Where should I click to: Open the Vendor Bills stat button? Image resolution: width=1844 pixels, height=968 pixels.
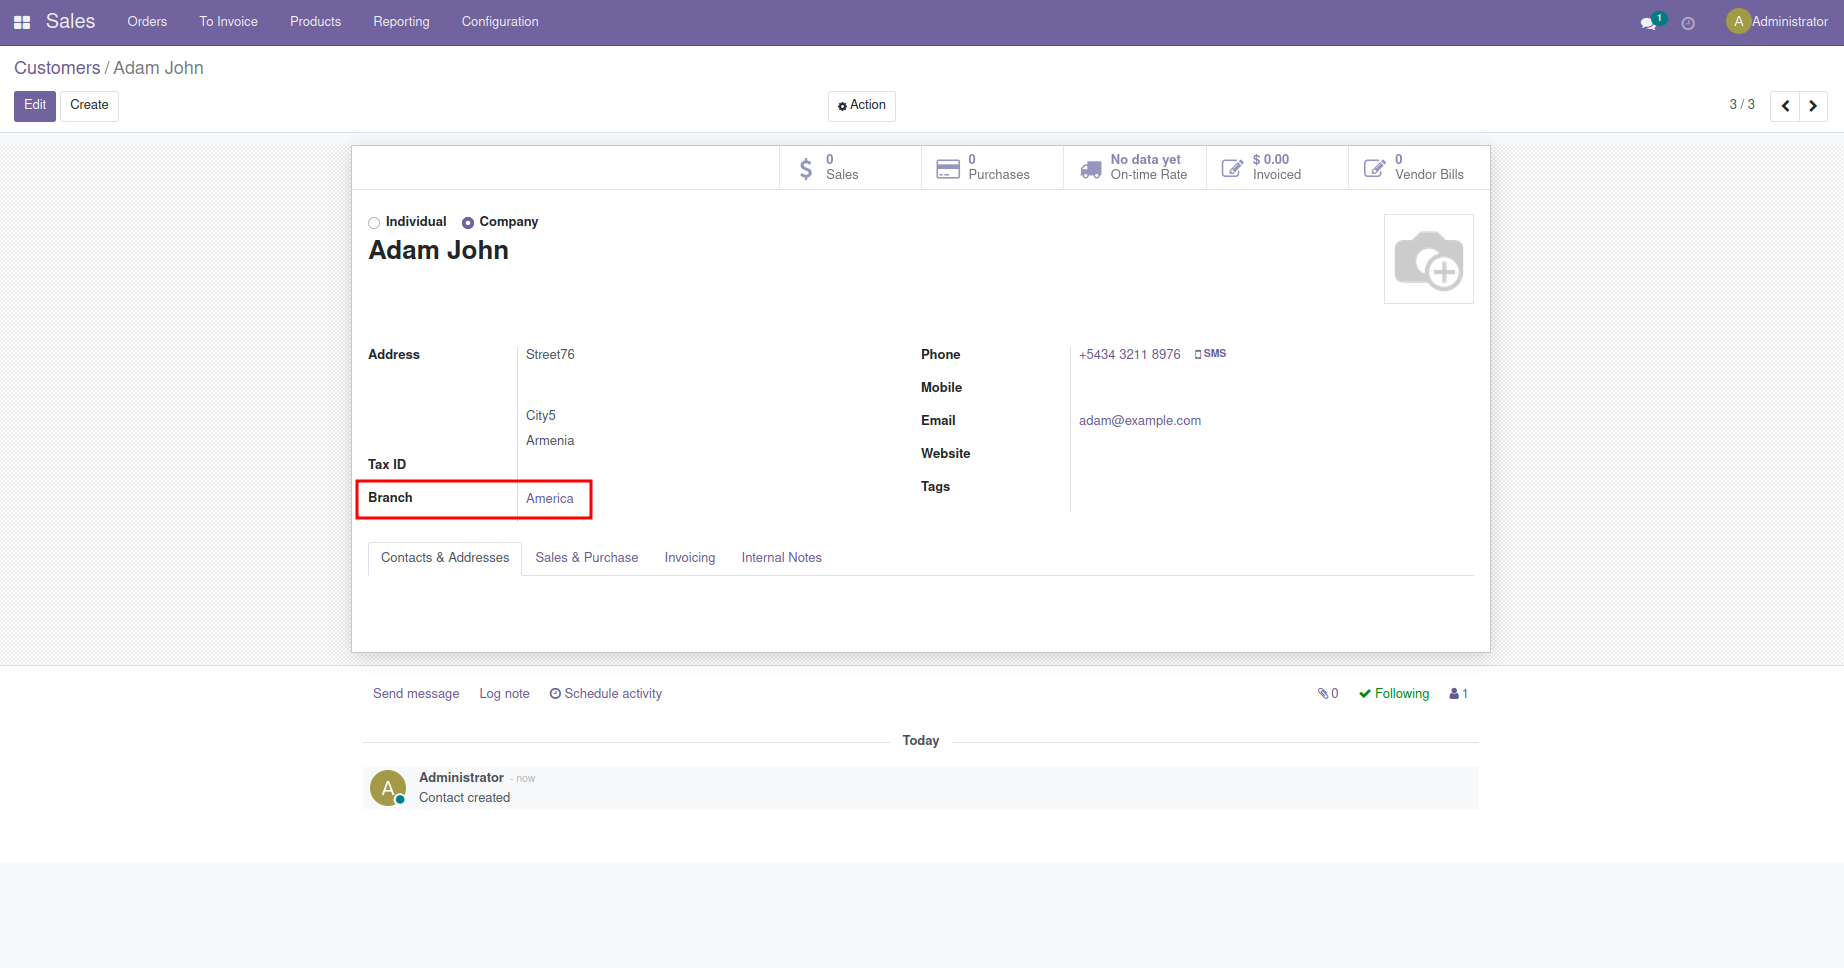(x=1419, y=167)
